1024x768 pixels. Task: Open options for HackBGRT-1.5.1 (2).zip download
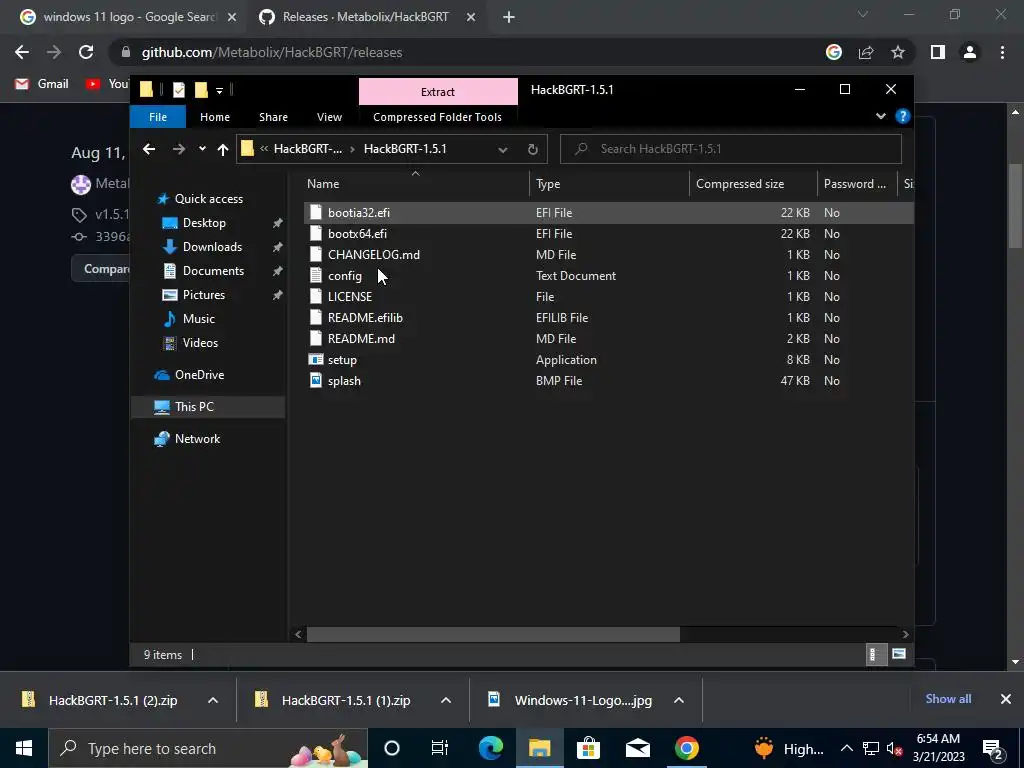coord(213,700)
